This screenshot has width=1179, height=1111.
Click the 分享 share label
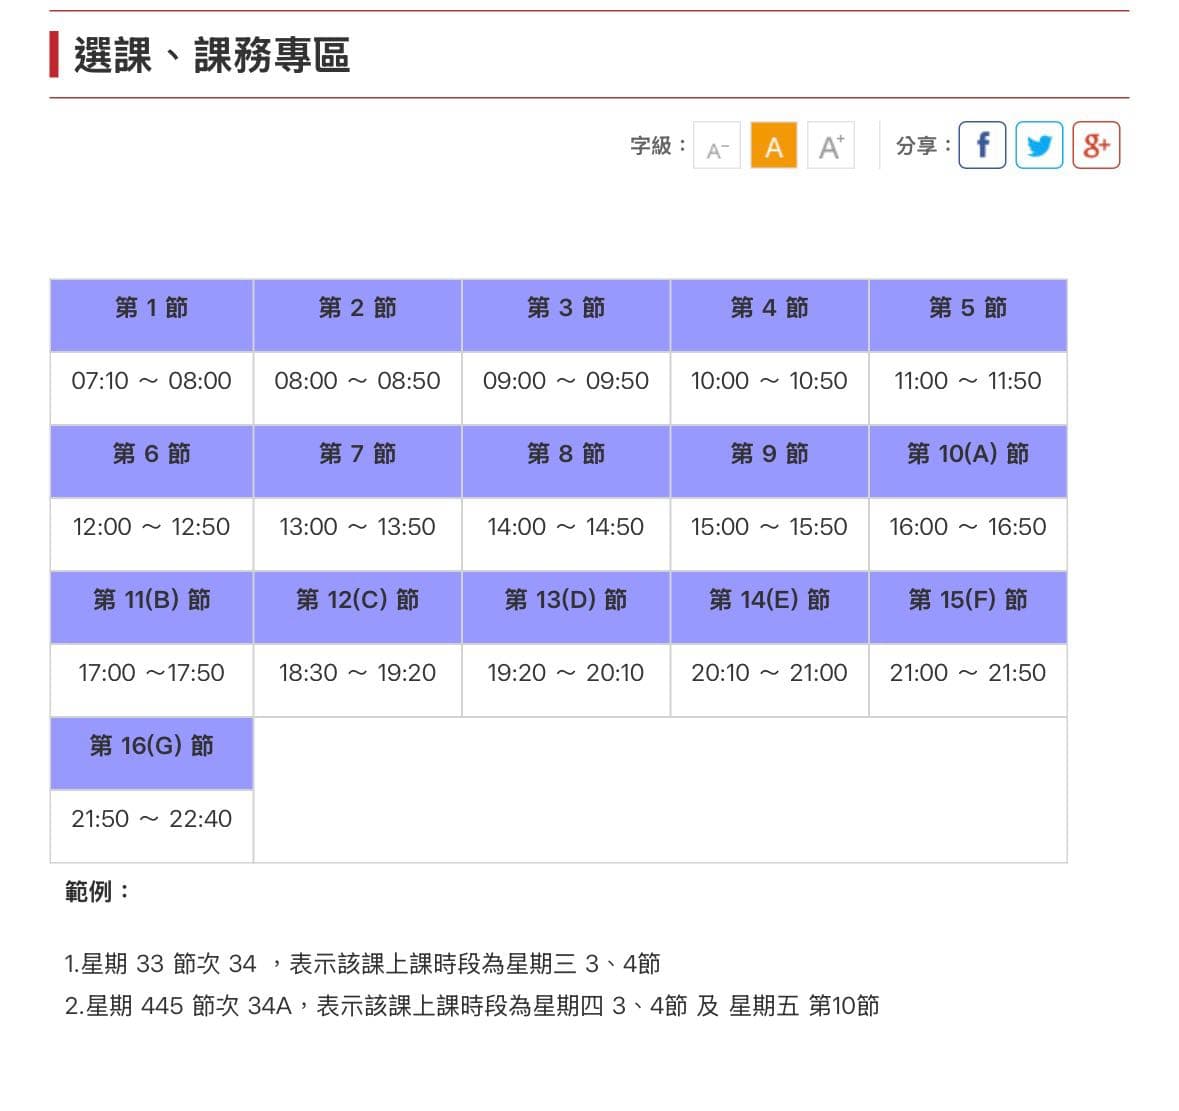click(924, 145)
